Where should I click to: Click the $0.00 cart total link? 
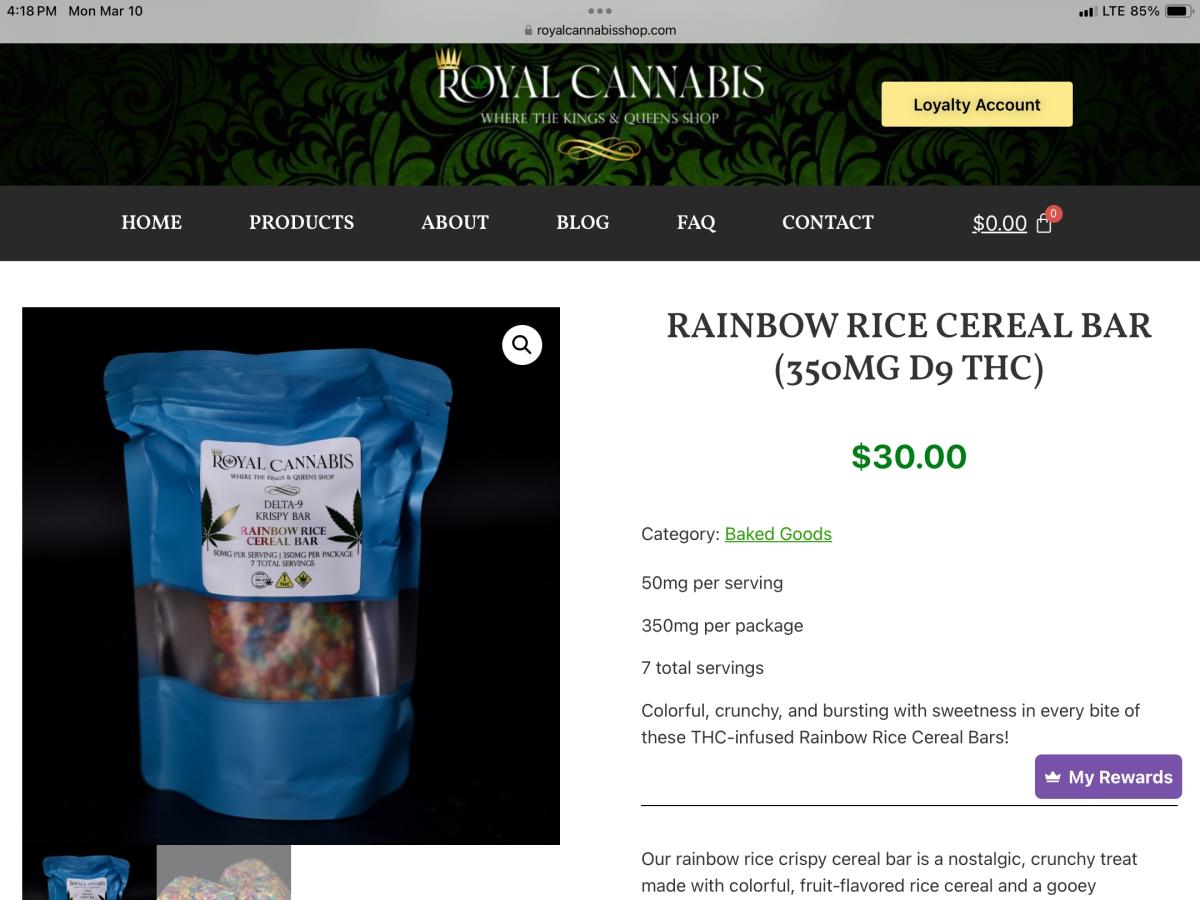pos(1000,224)
